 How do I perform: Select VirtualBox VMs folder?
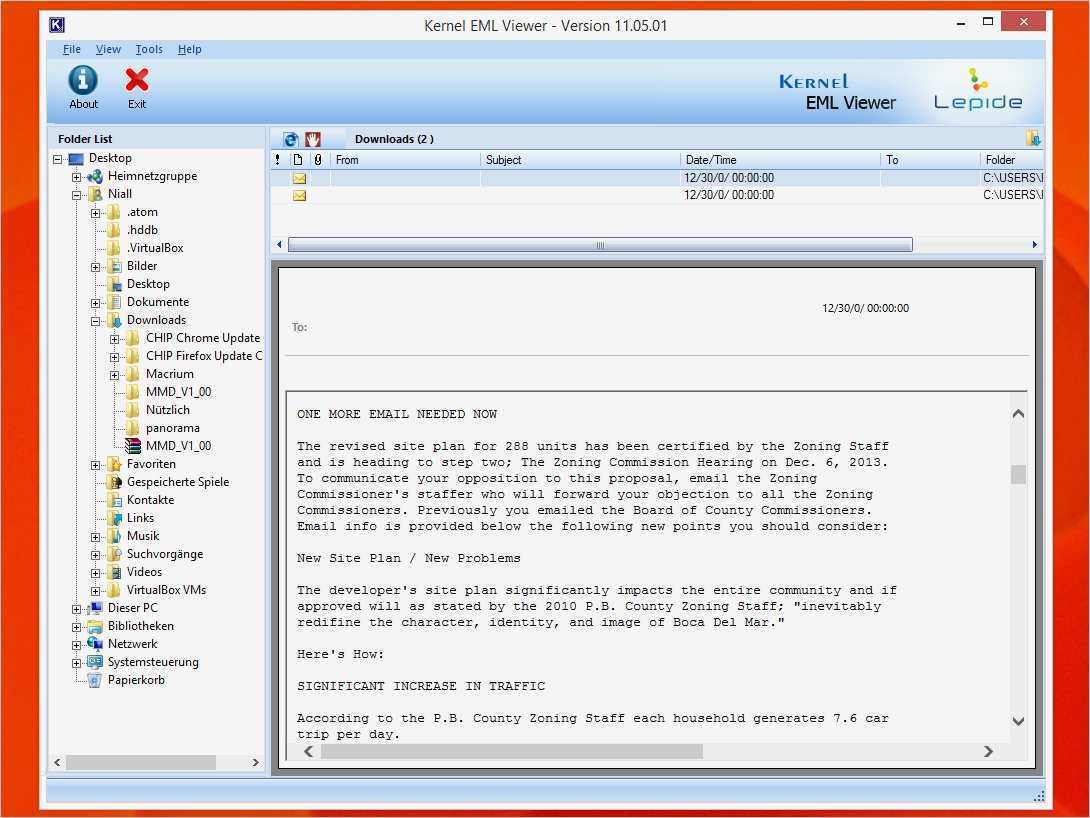pyautogui.click(x=166, y=589)
